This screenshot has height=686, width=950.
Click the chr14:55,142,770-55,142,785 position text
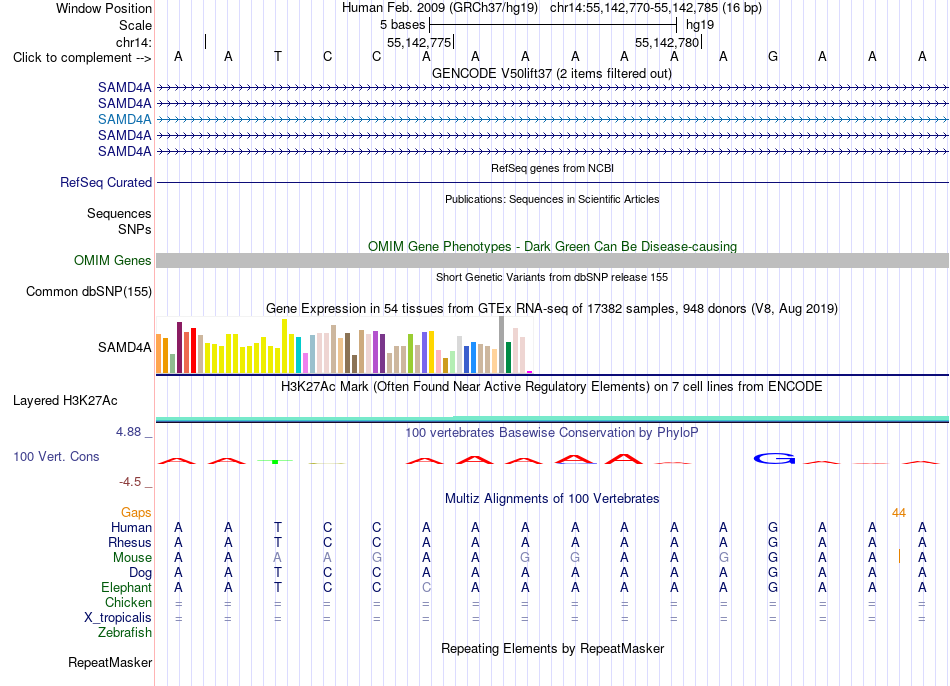656,8
